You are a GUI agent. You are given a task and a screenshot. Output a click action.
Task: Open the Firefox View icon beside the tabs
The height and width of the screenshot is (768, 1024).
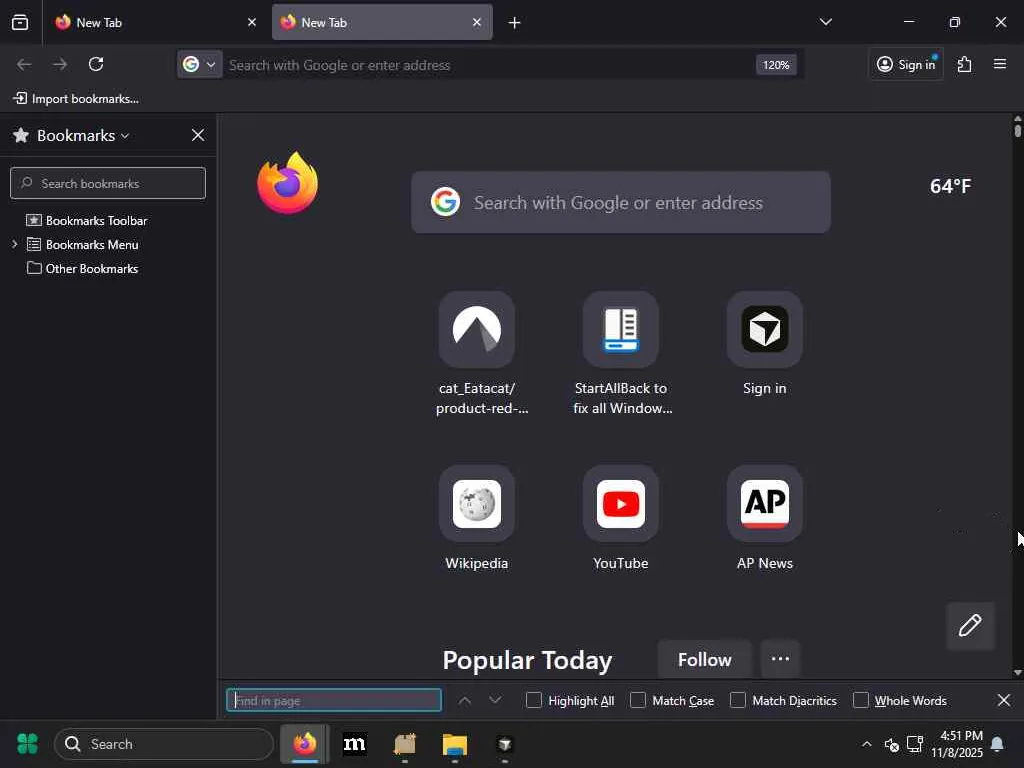20,22
